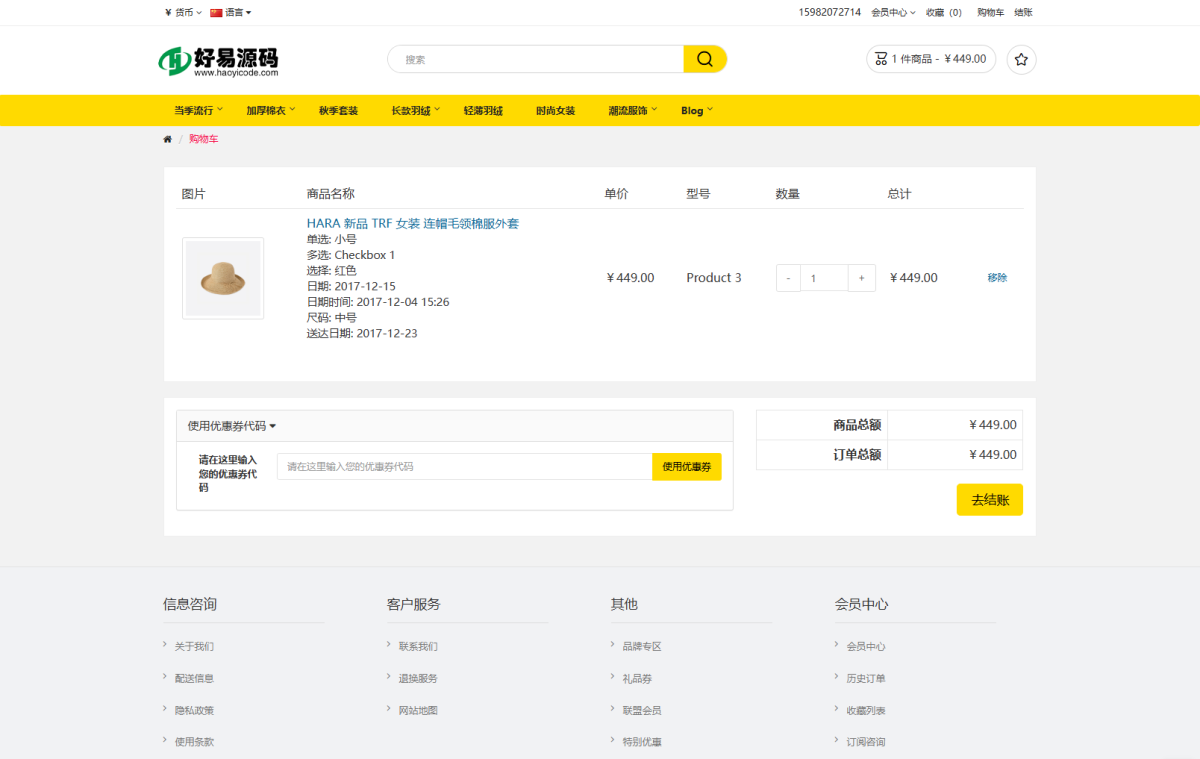Screen dimensions: 1200x759
Task: Open 退换服务 footer link
Action: (x=418, y=678)
